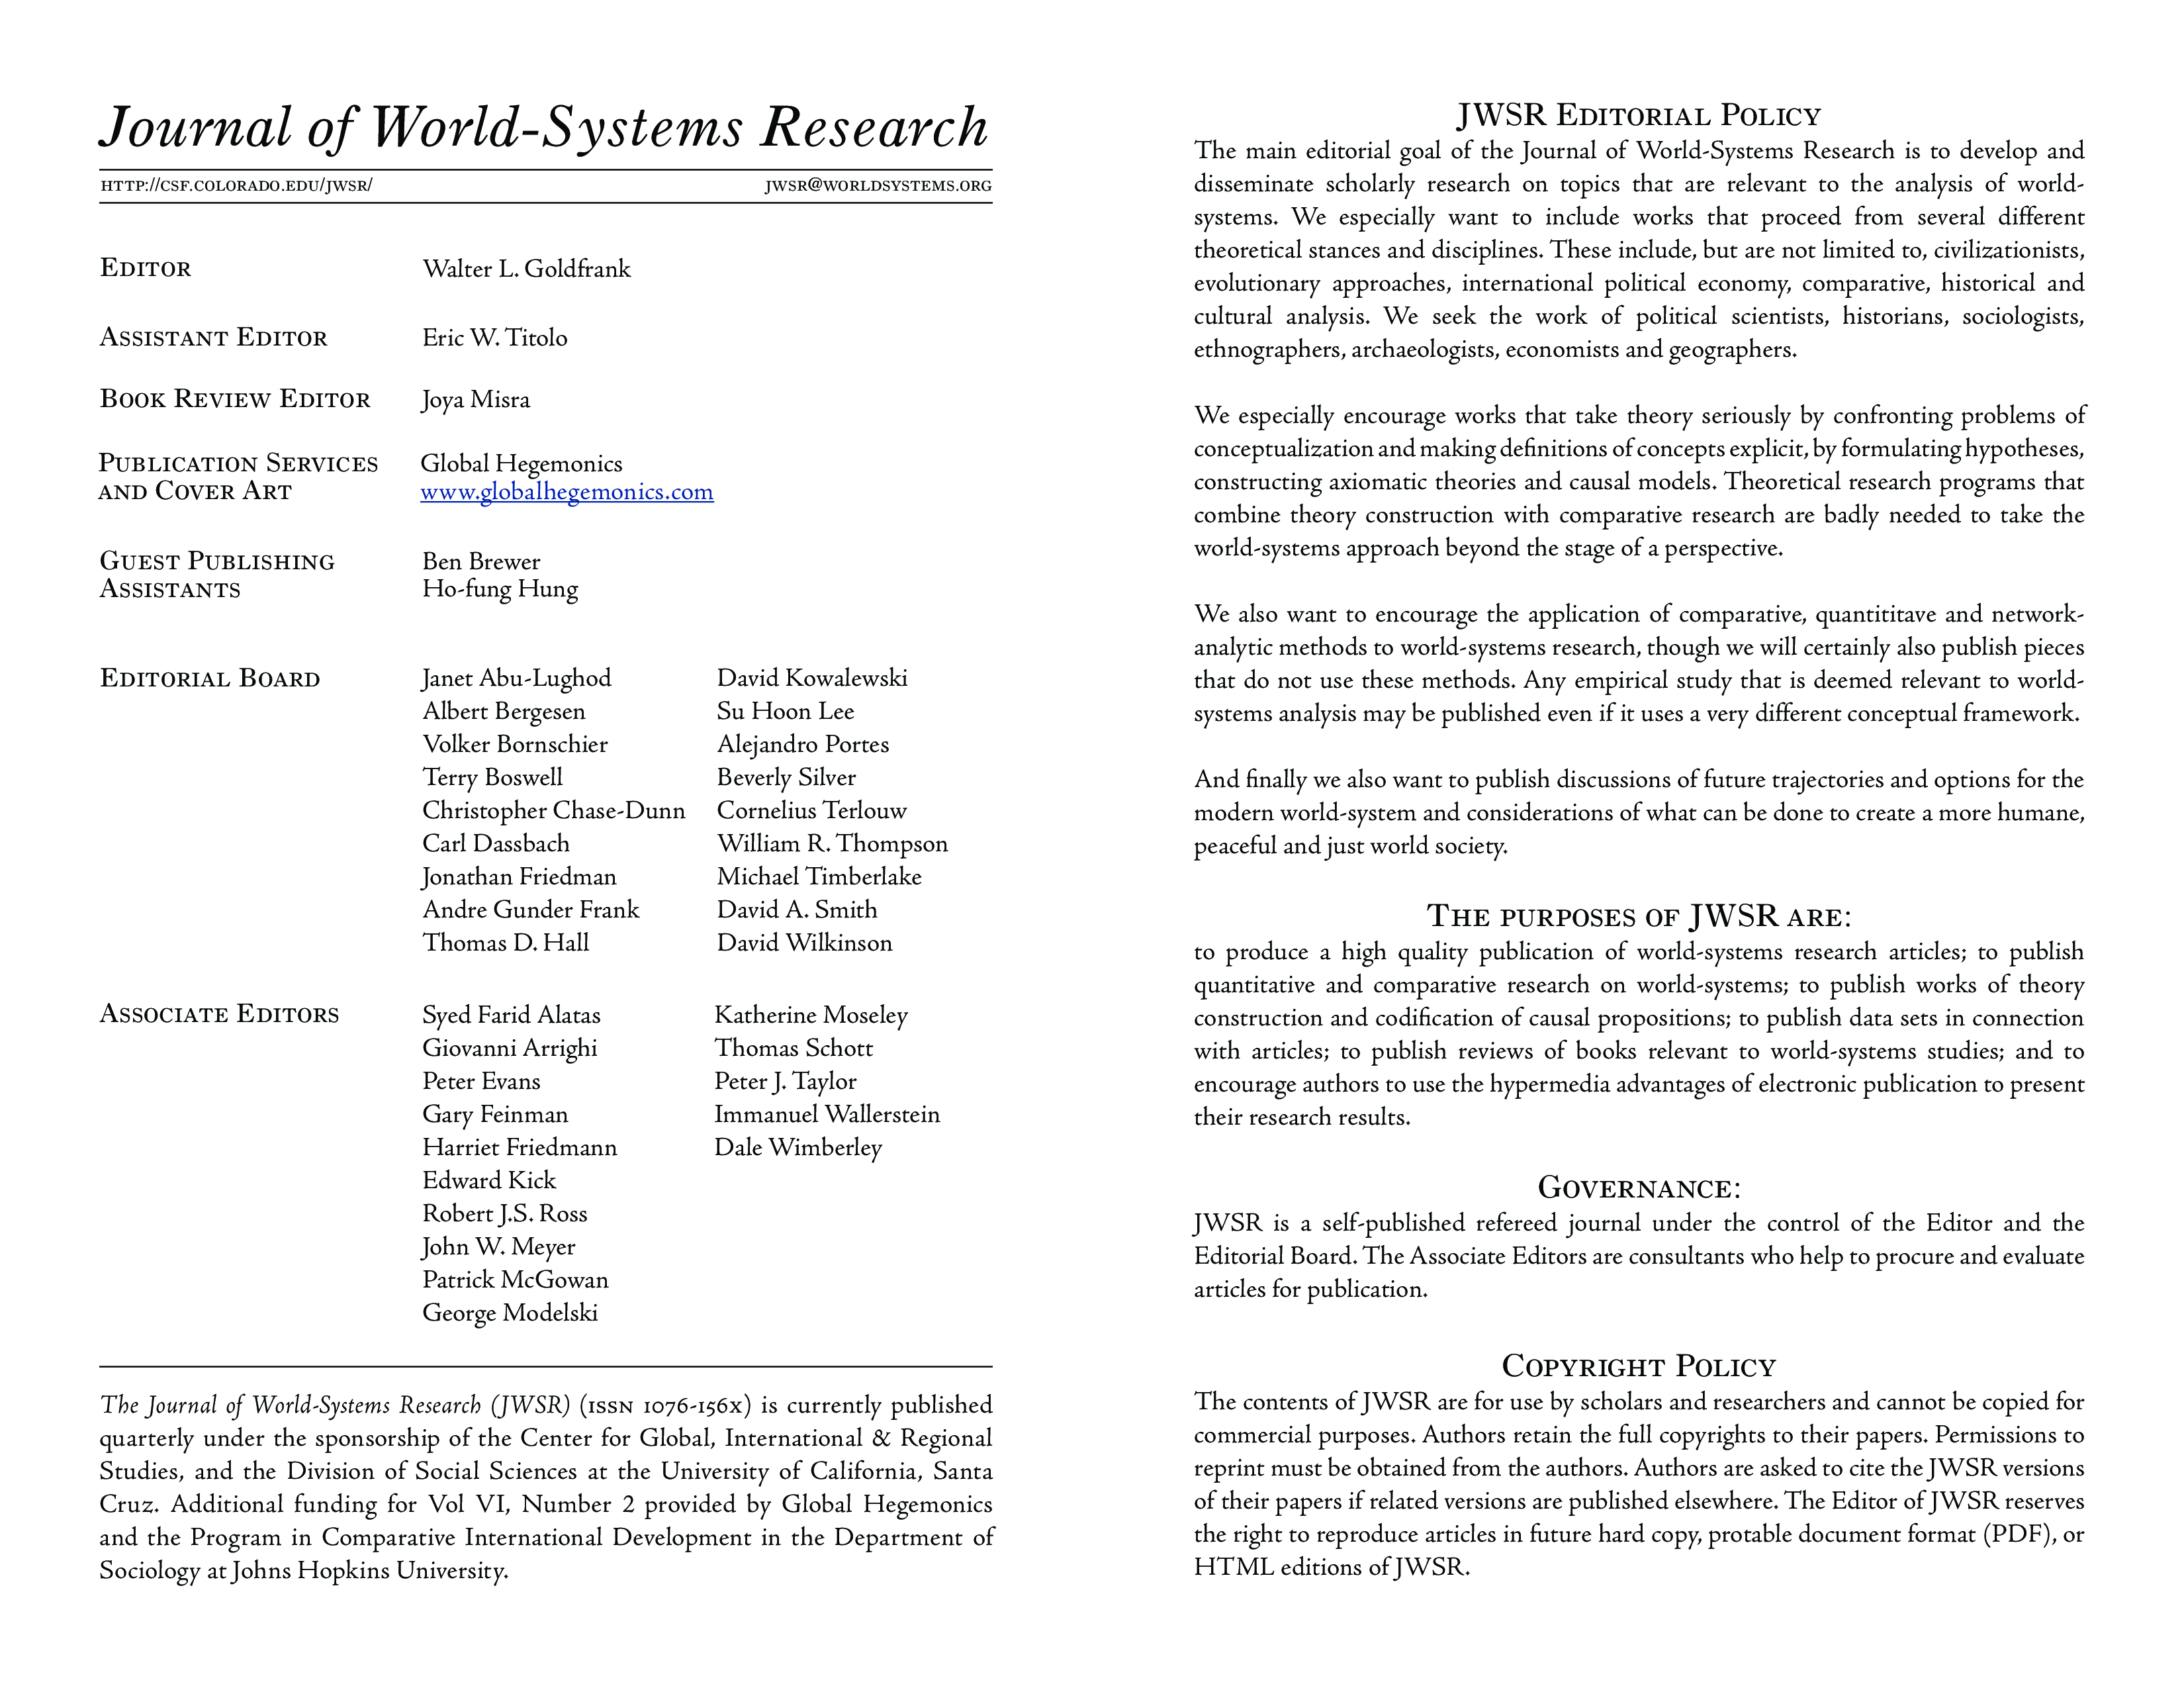The width and height of the screenshot is (2184, 1688).
Task: Click 'The purposes of JWSR are' heading
Action: click(x=1638, y=916)
